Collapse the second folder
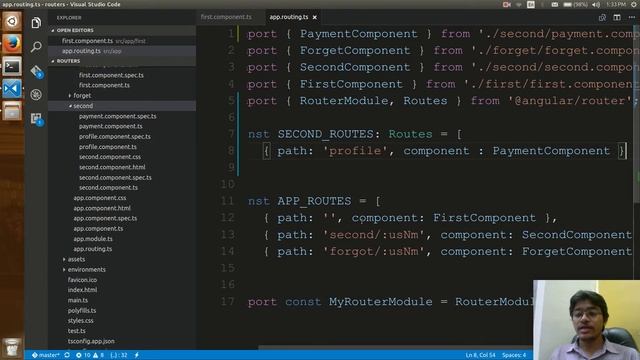Image resolution: width=640 pixels, height=360 pixels. 83,106
